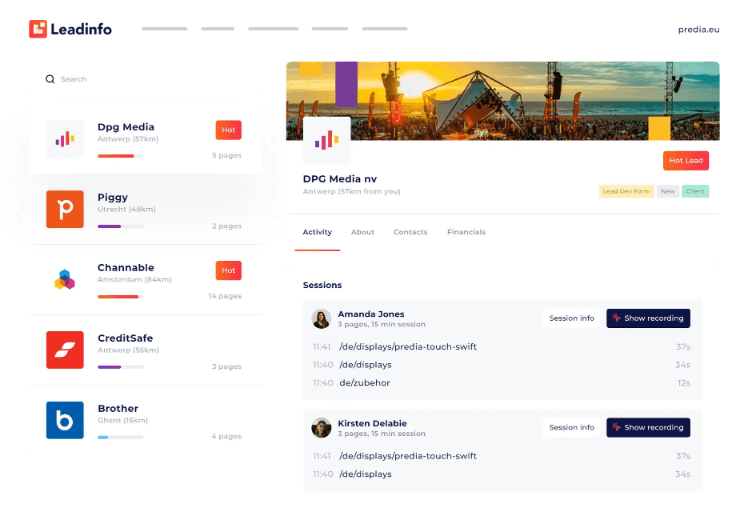Open the Contacts tab

click(x=410, y=232)
